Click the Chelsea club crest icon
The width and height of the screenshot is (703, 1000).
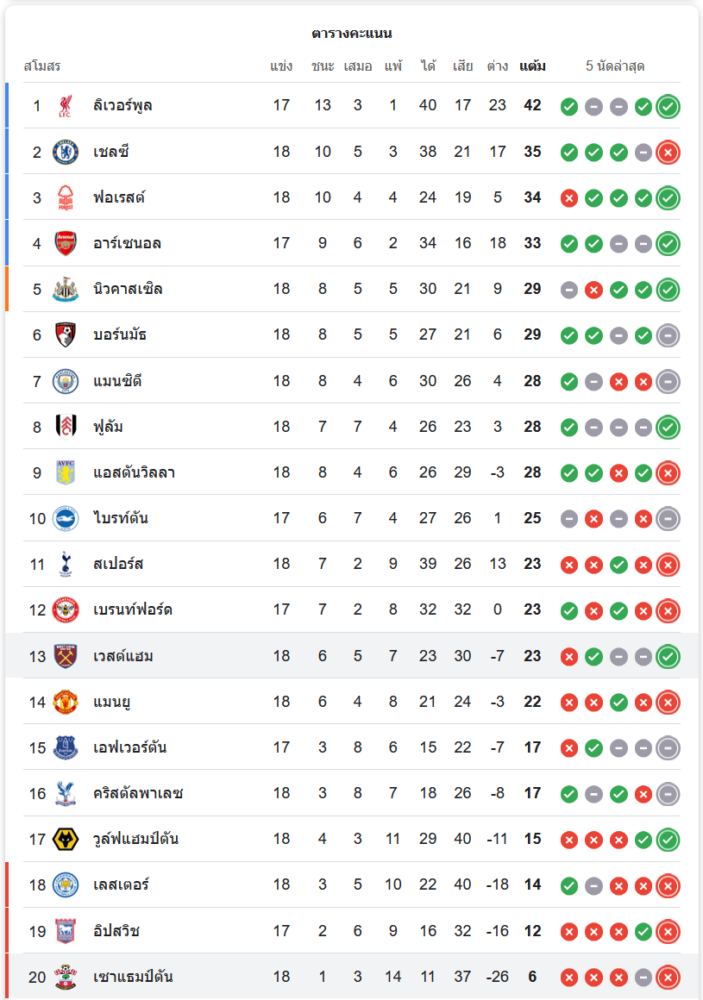[65, 152]
